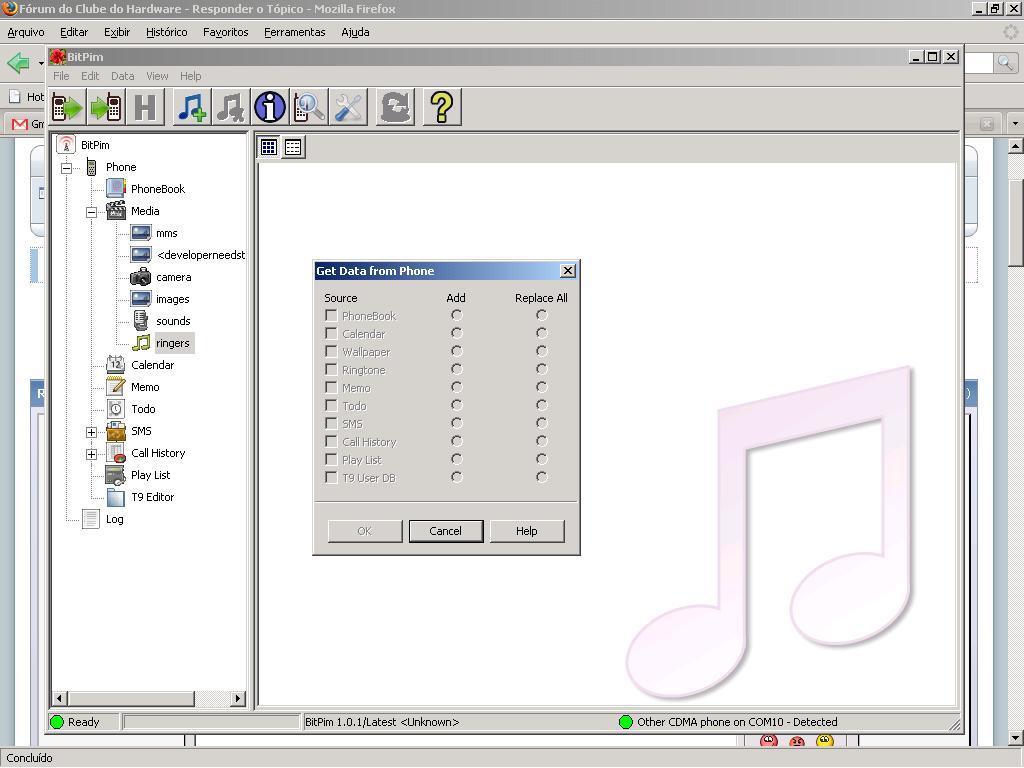Tick the Calendar source checkbox
Viewport: 1024px width, 768px height.
(x=331, y=334)
